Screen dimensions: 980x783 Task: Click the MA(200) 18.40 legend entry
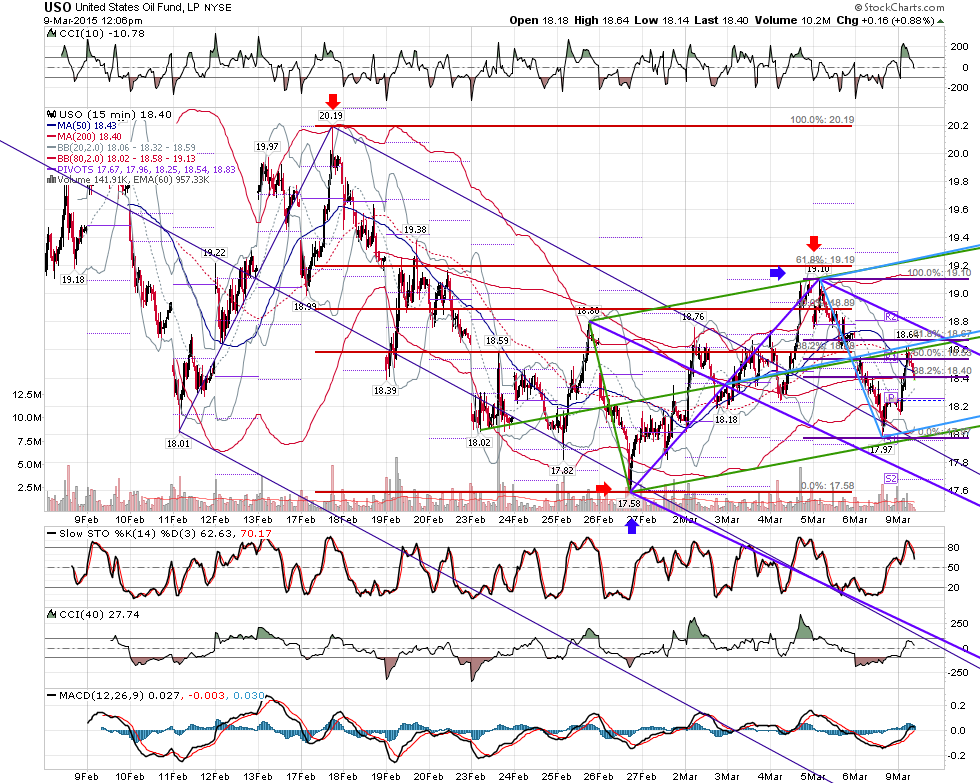[84, 137]
